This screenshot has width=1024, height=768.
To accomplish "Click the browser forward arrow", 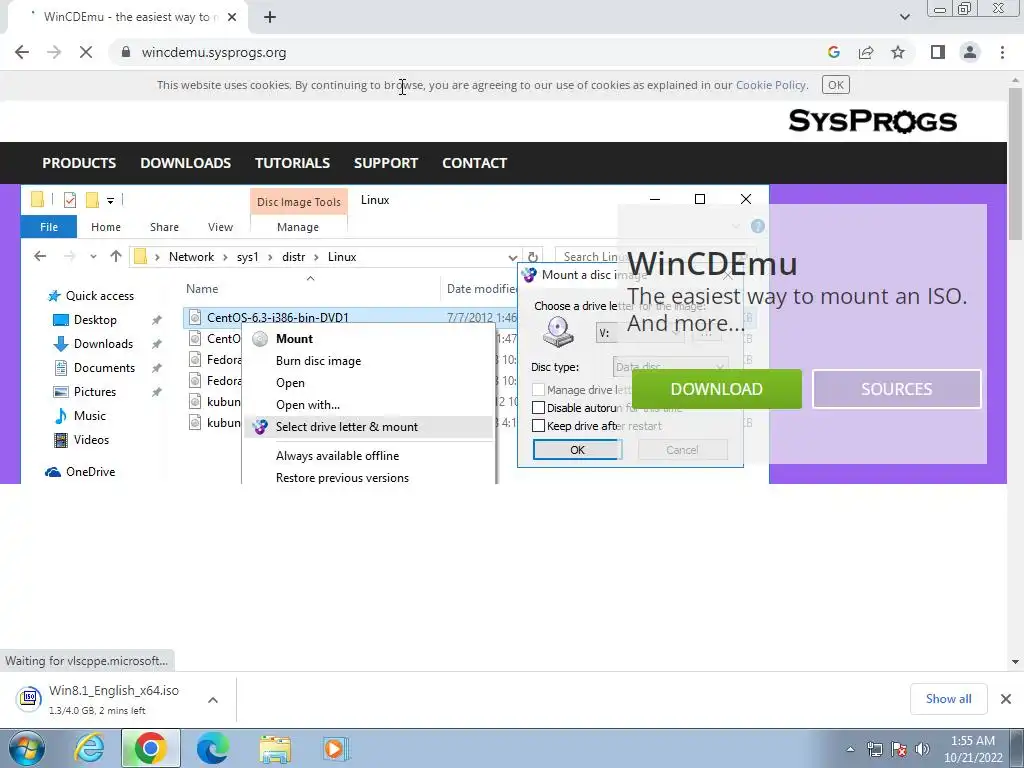I will [x=54, y=52].
